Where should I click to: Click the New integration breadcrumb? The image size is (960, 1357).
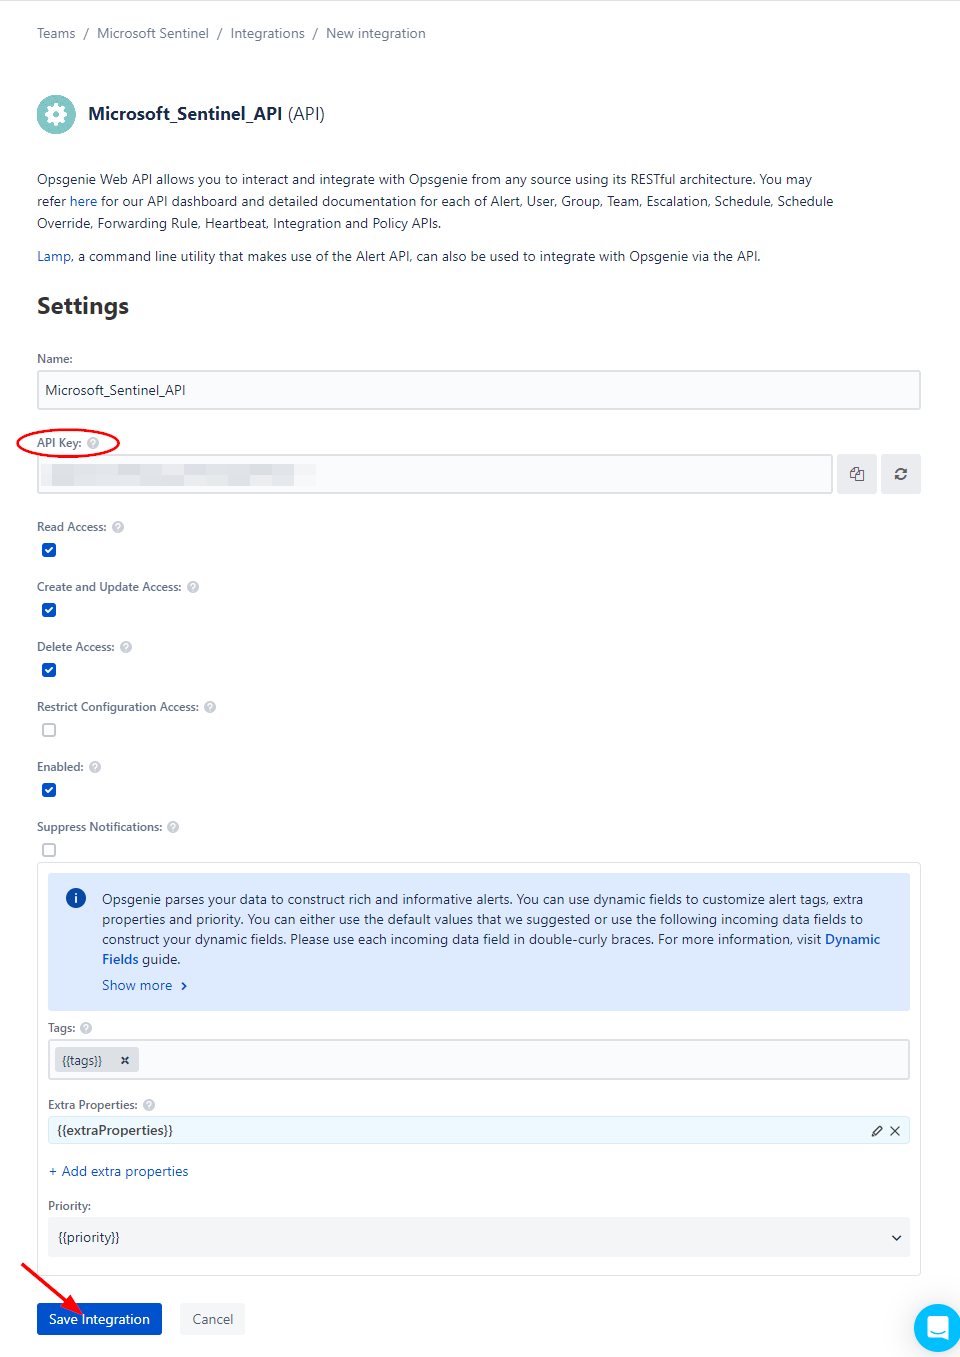point(376,34)
